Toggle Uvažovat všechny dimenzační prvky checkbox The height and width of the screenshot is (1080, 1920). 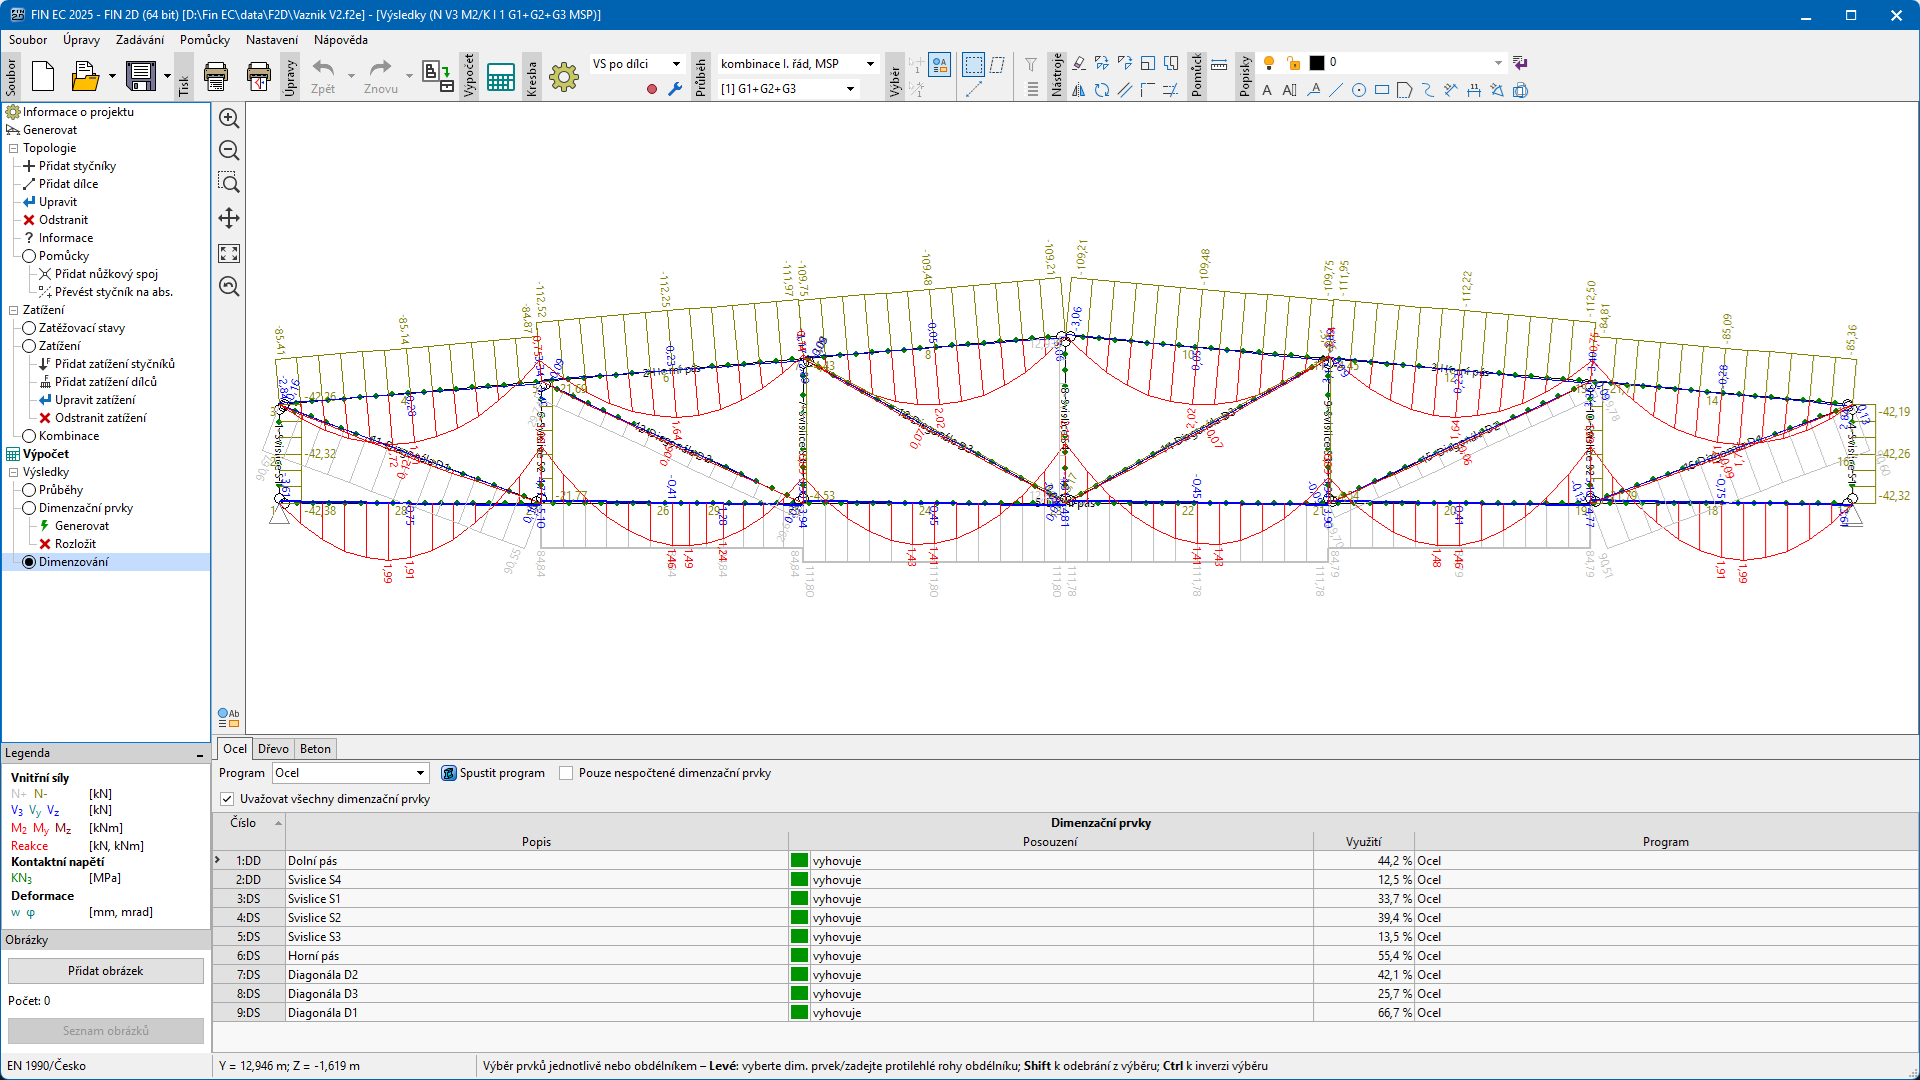227,799
